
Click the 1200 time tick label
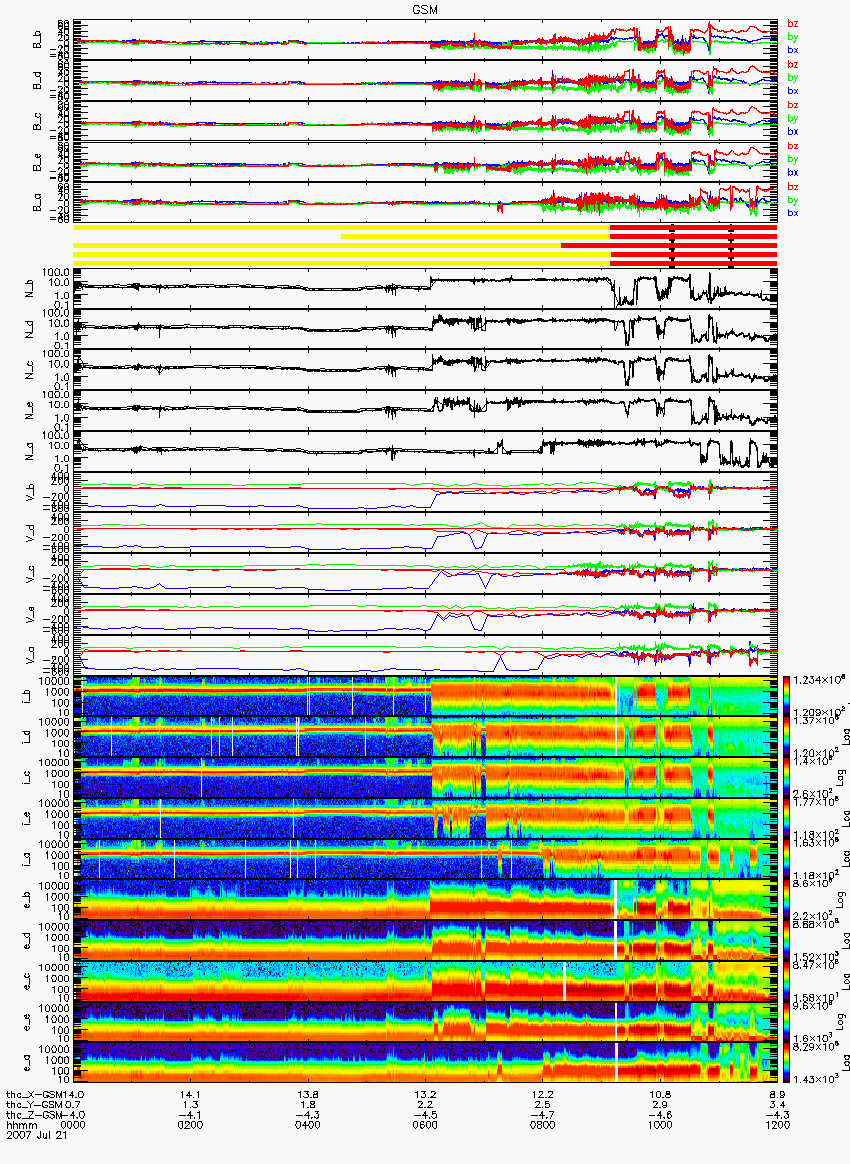[x=777, y=1125]
